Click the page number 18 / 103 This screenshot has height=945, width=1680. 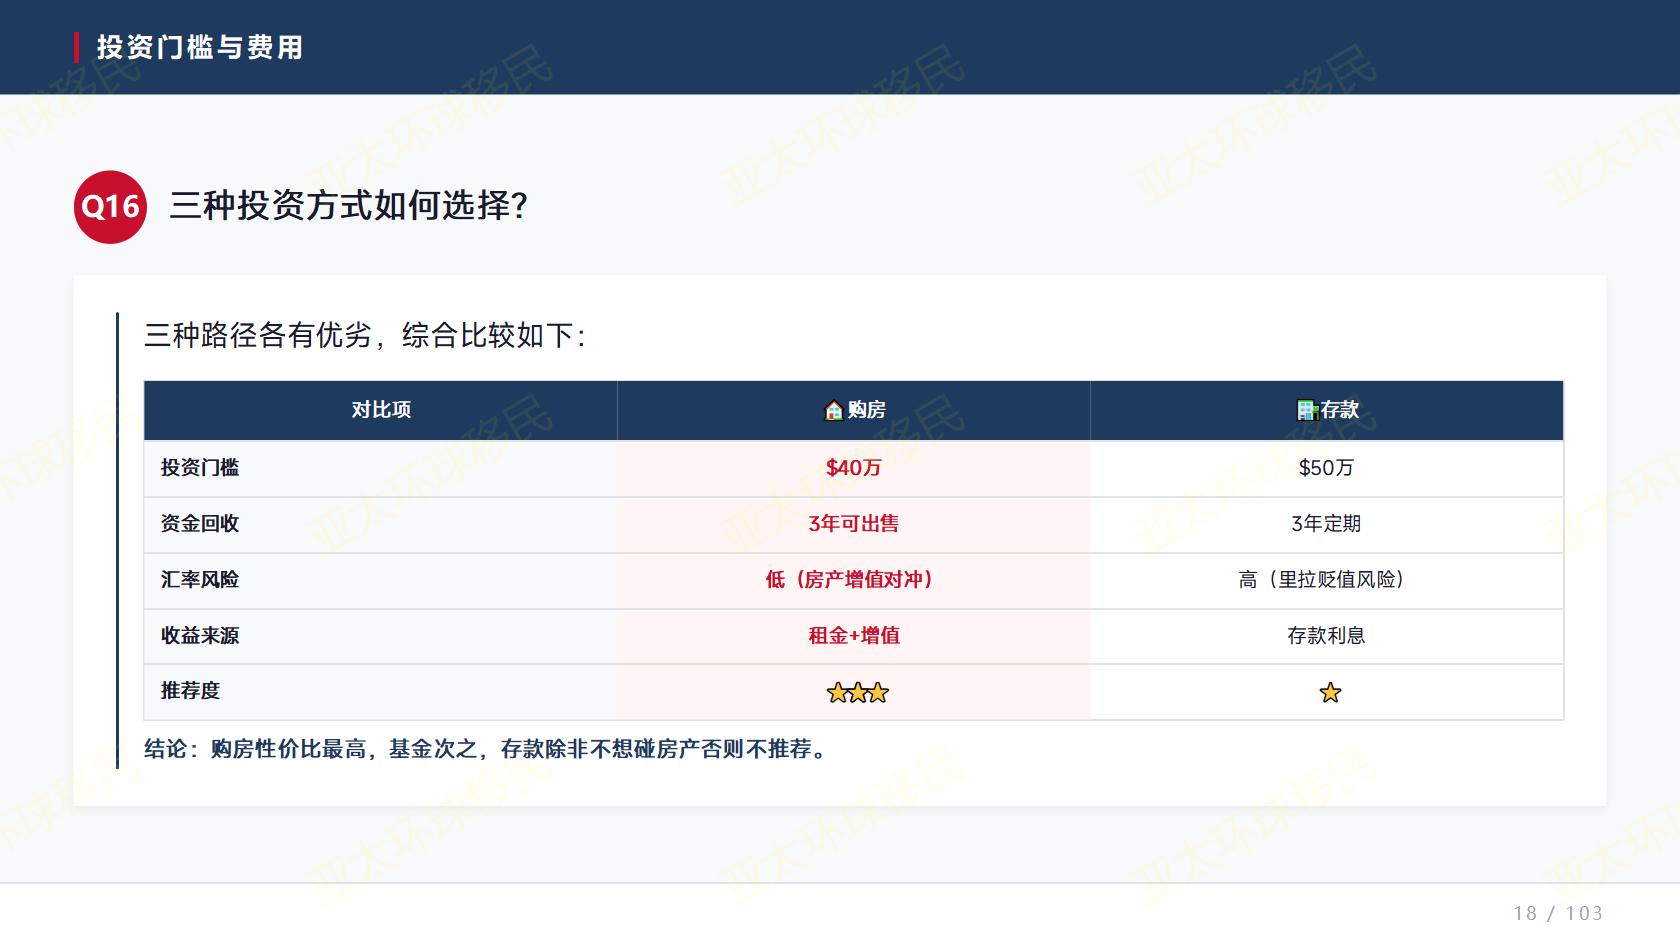(x=1558, y=913)
